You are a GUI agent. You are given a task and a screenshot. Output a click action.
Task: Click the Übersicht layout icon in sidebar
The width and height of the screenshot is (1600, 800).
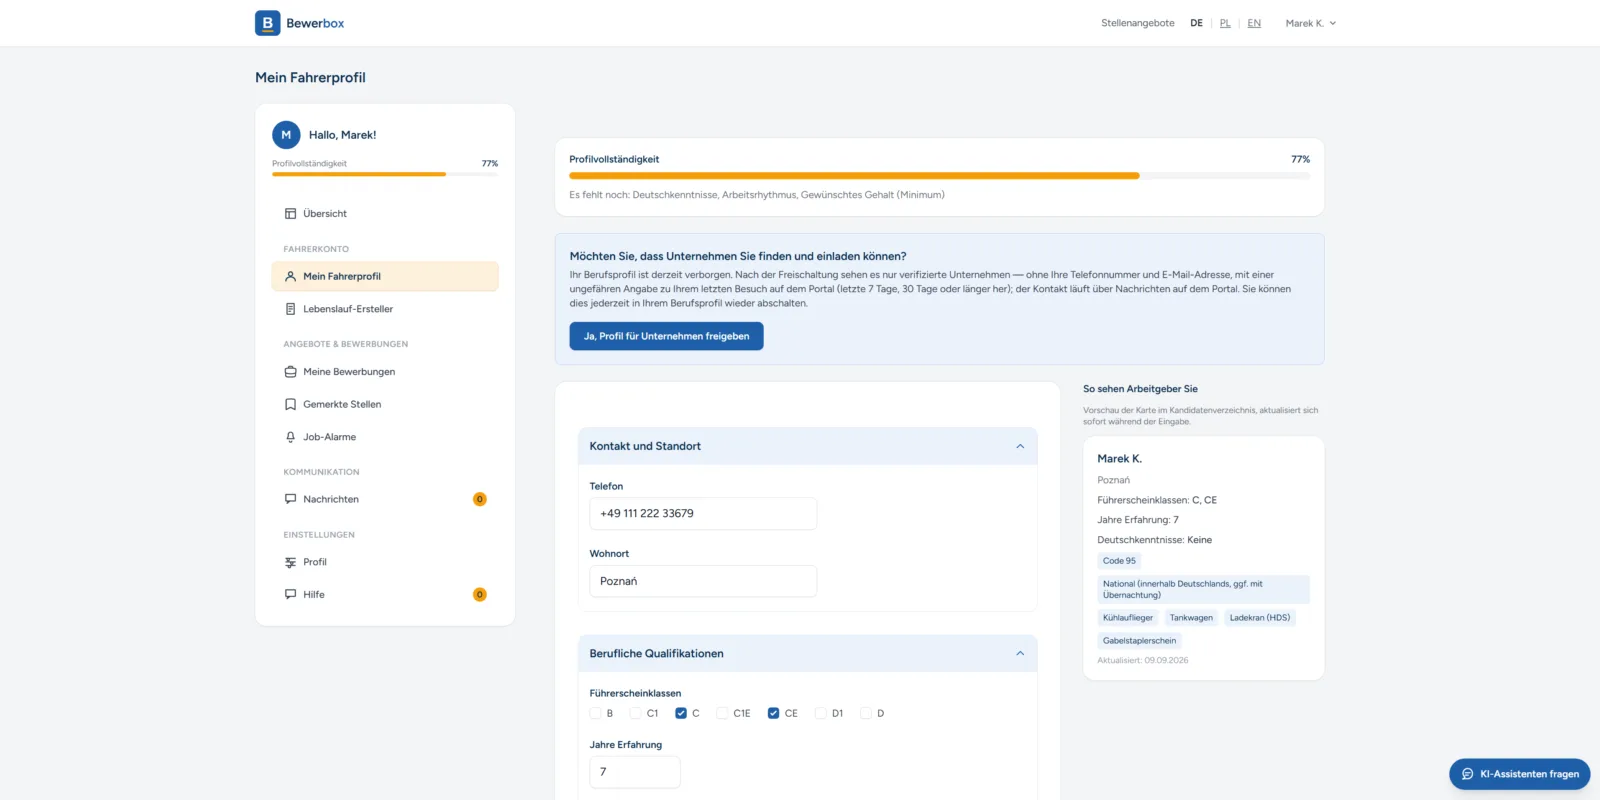point(290,214)
